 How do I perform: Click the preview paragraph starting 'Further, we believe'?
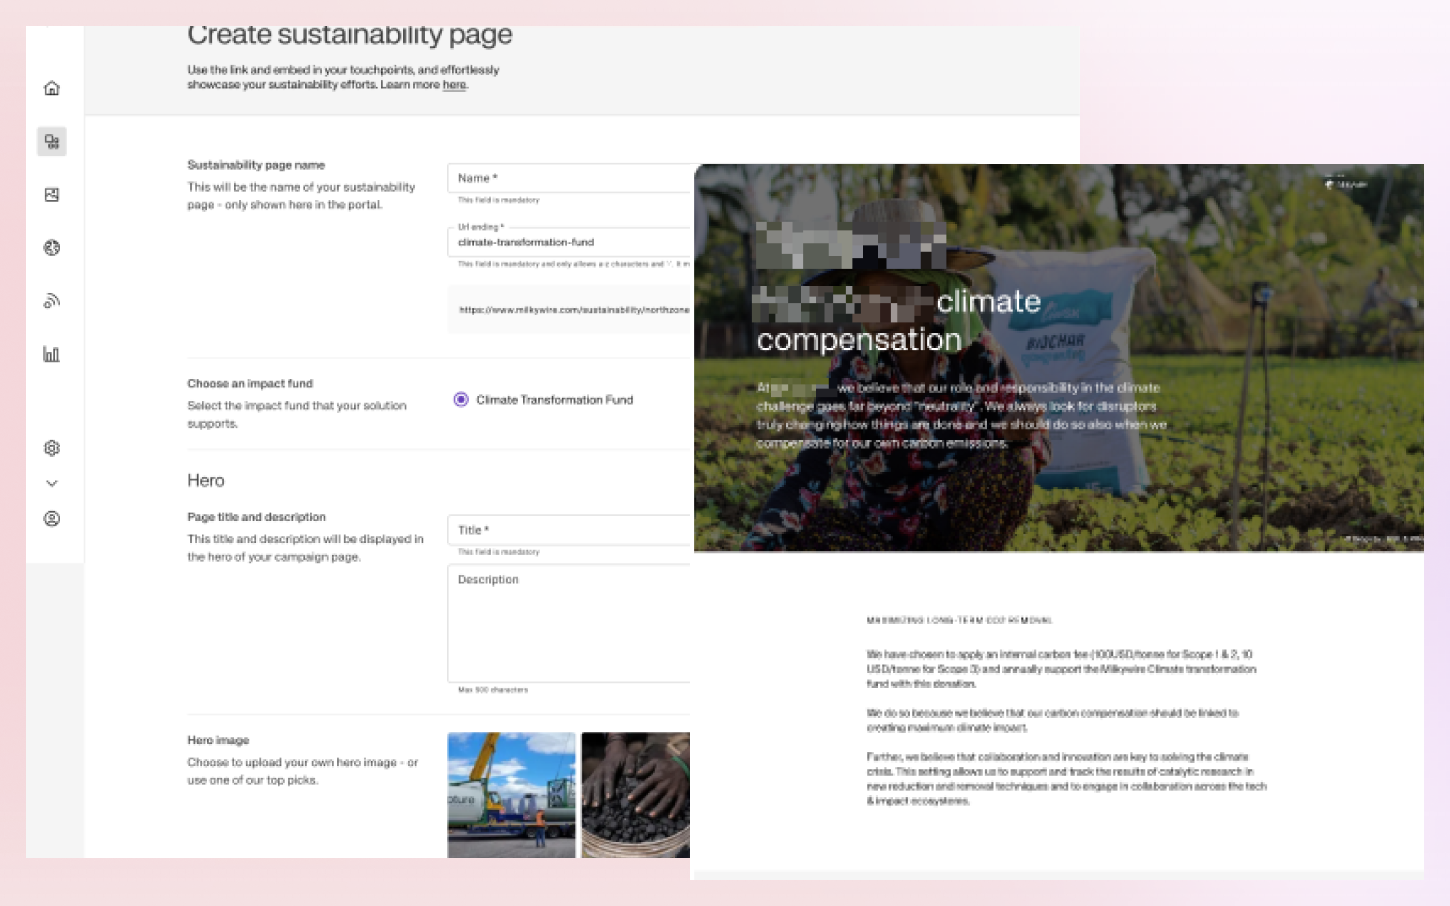tap(1066, 779)
